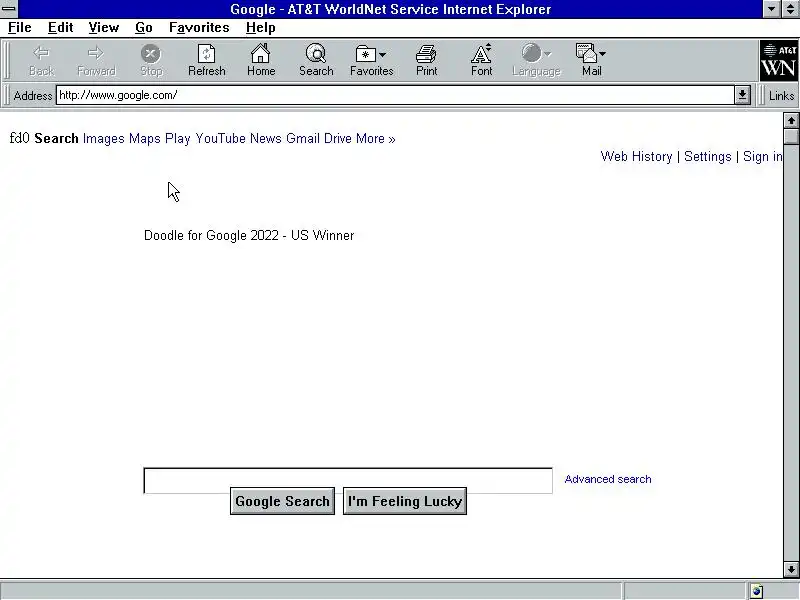Open the window control menu box

(x=9, y=9)
